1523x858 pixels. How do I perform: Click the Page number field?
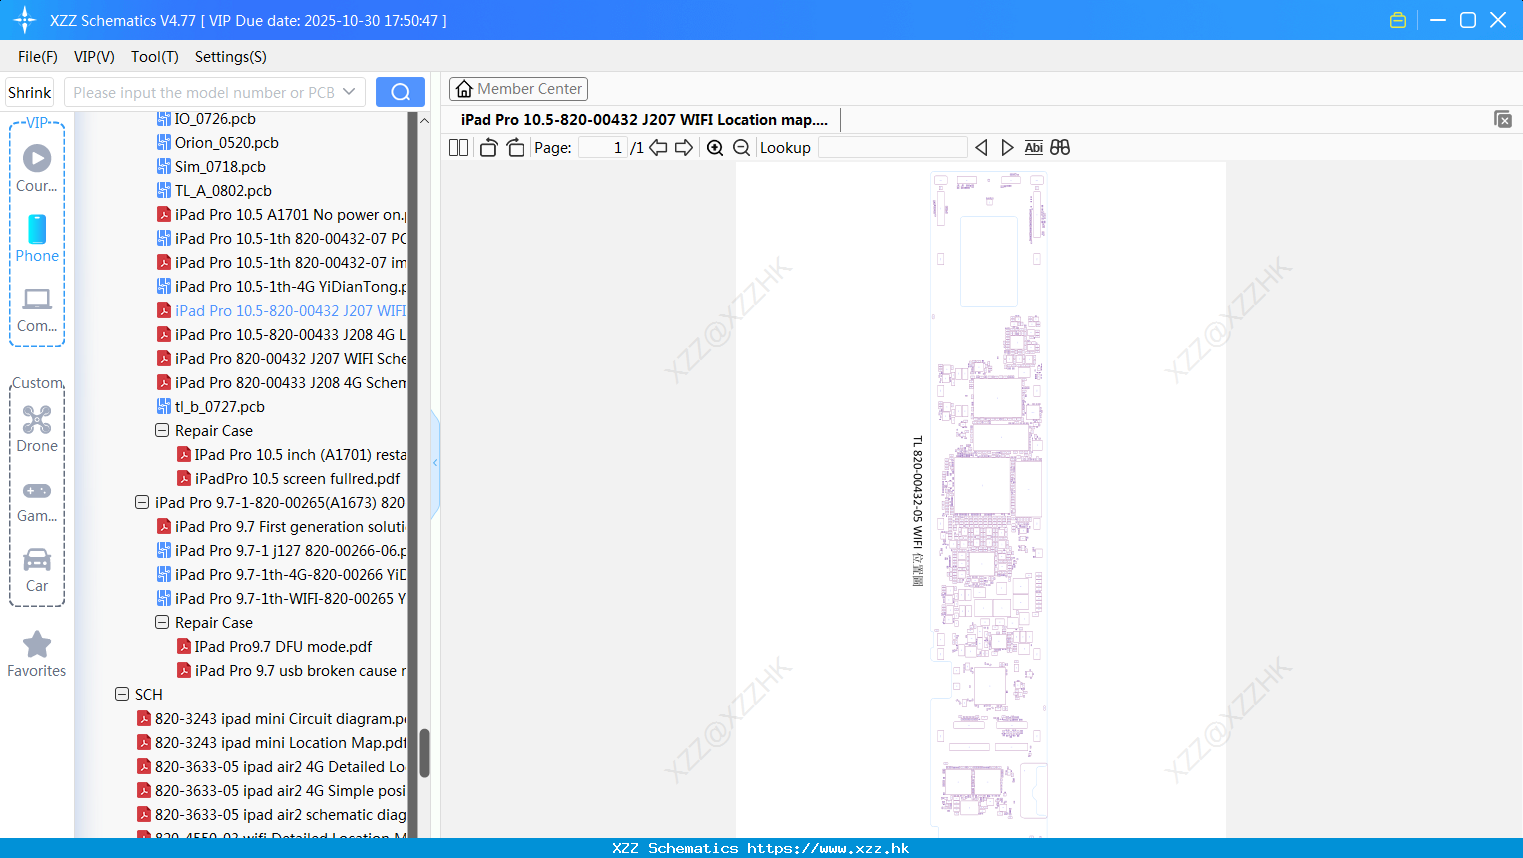point(602,148)
